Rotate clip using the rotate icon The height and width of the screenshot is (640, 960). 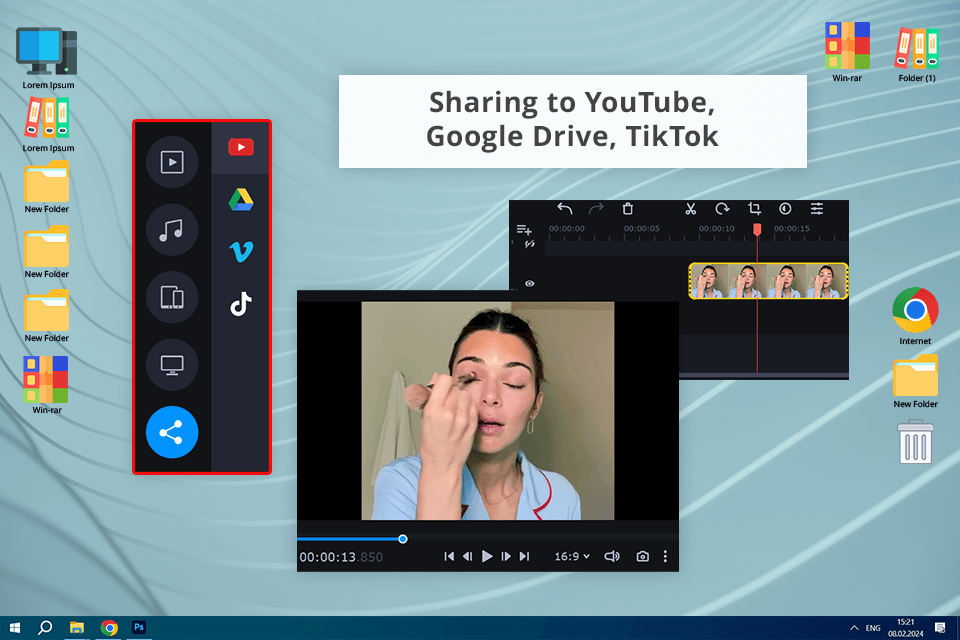coord(722,209)
